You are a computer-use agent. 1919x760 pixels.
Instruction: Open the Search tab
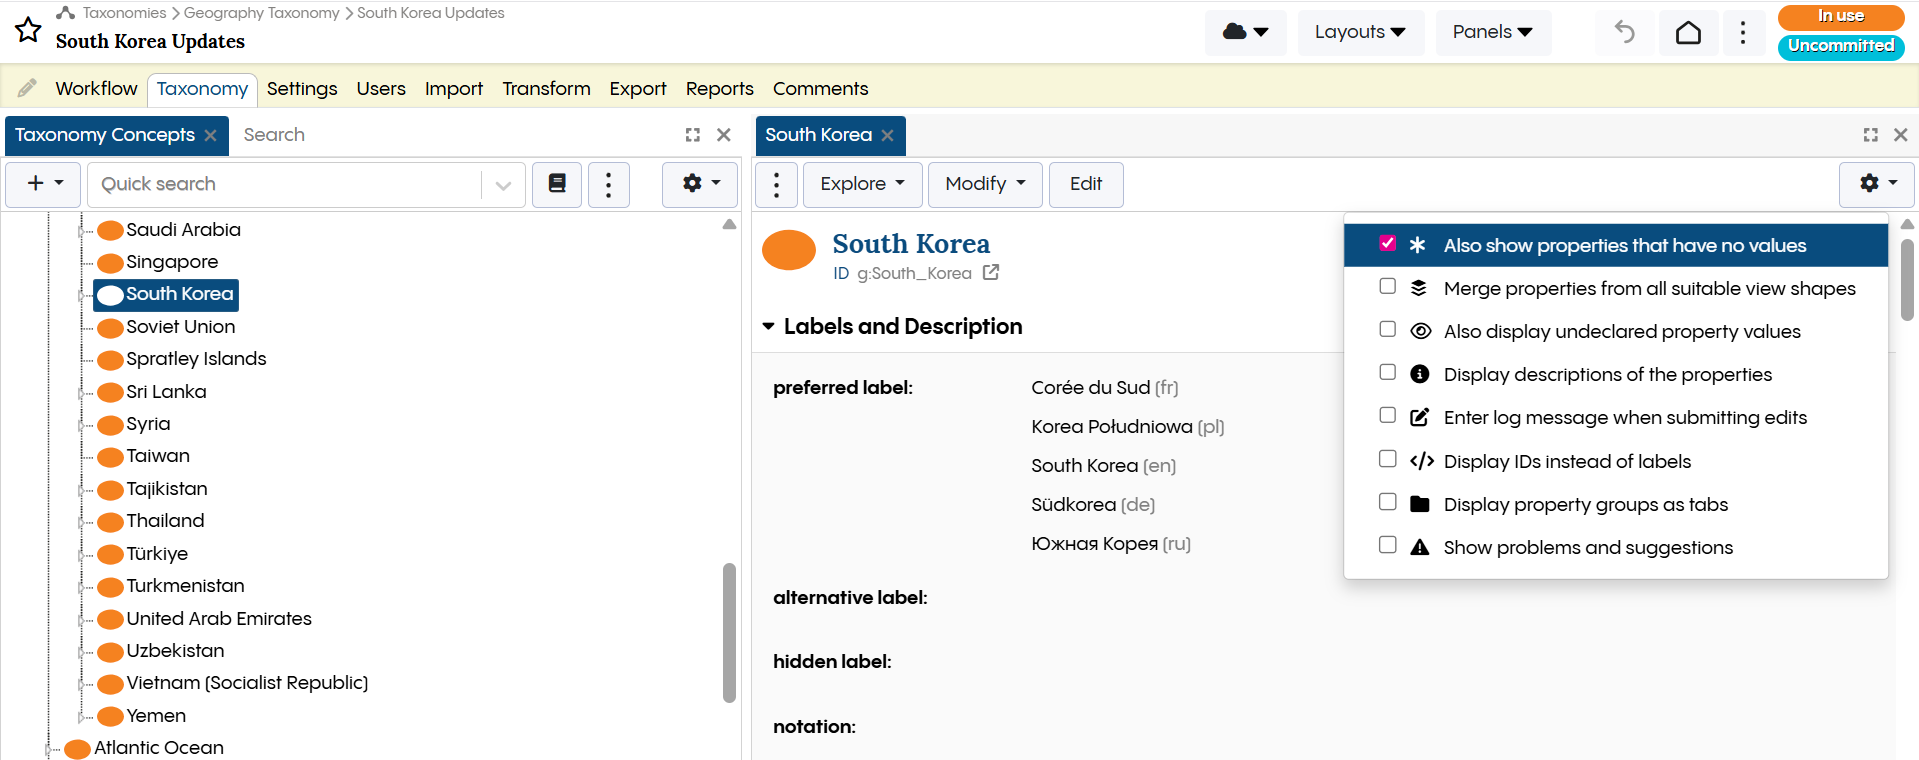[274, 135]
